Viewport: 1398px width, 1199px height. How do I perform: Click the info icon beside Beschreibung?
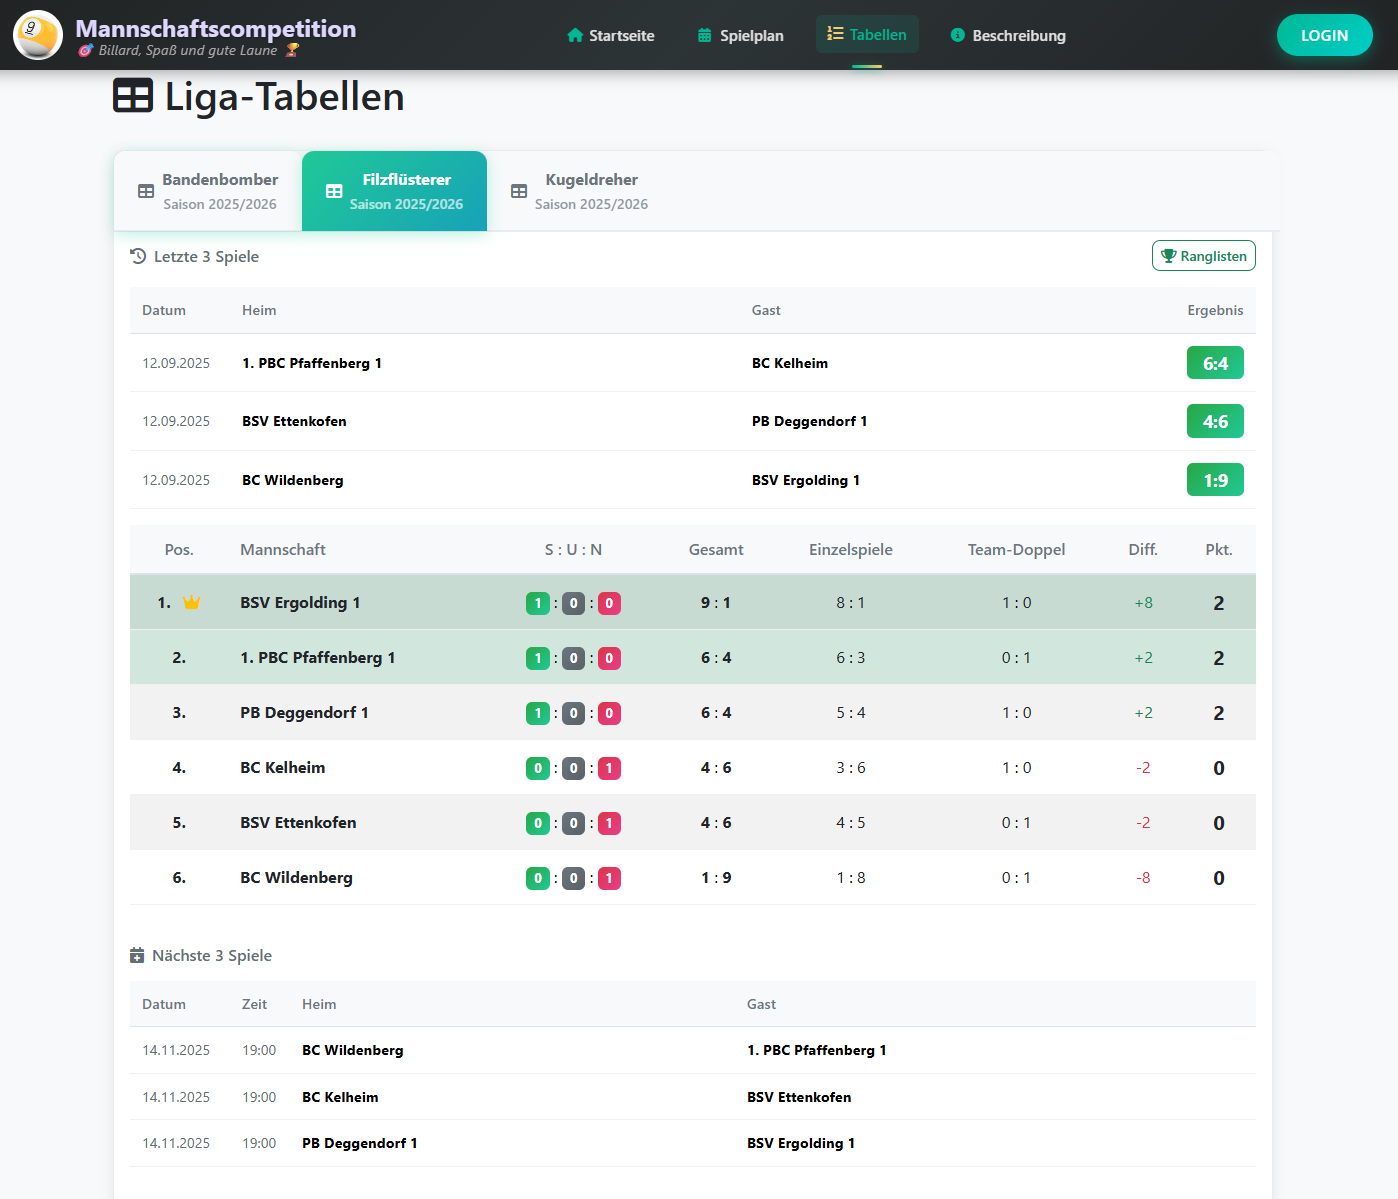pyautogui.click(x=957, y=35)
